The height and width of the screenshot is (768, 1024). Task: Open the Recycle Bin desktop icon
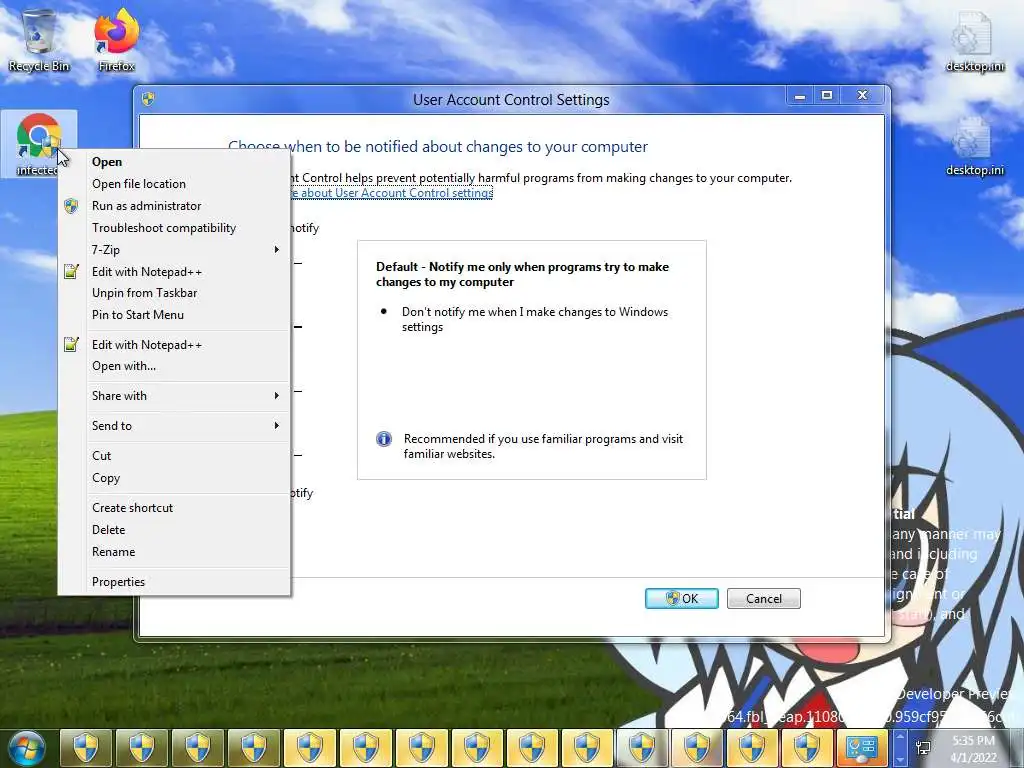pos(39,39)
